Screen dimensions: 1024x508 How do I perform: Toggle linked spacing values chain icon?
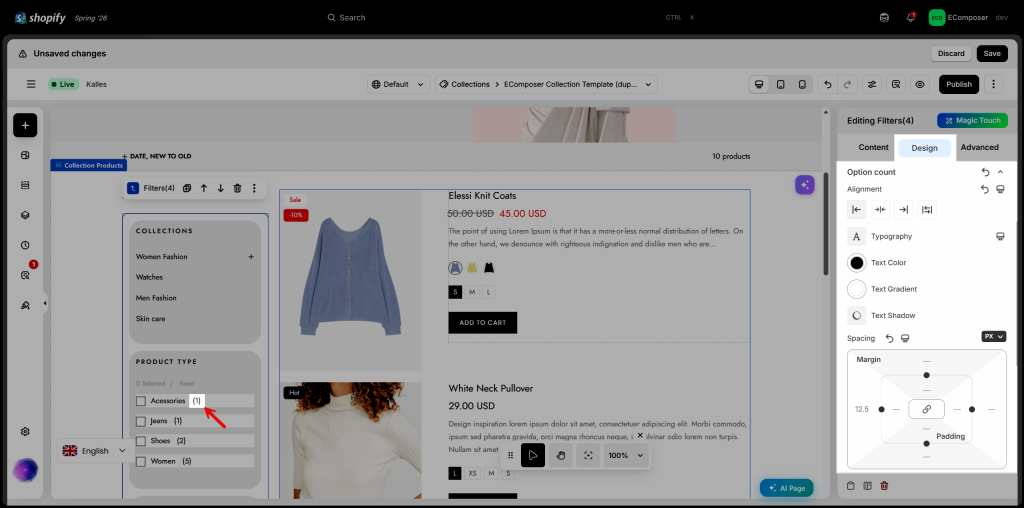[926, 409]
